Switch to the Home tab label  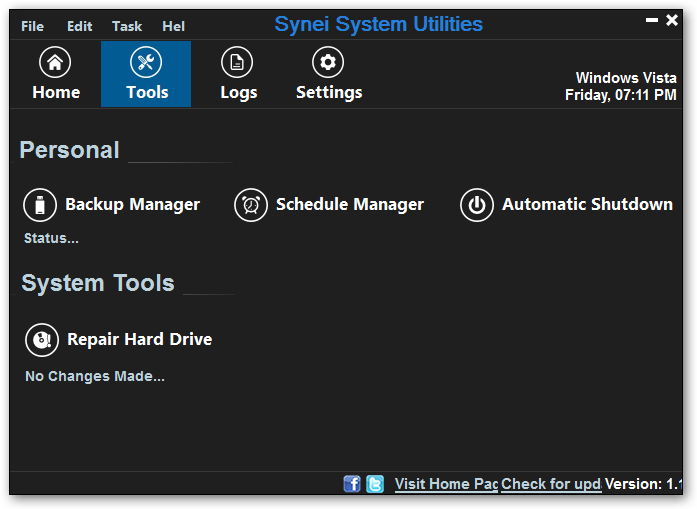(x=56, y=92)
